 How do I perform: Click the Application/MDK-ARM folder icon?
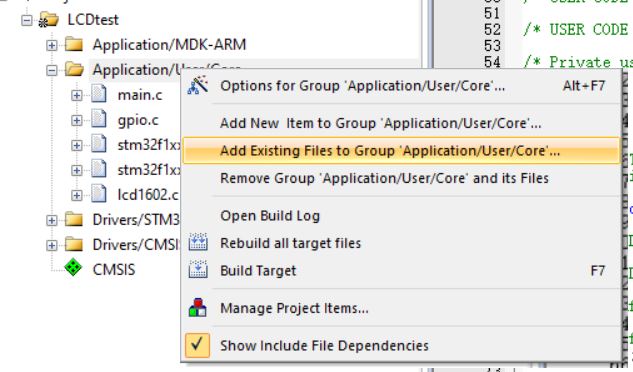74,44
